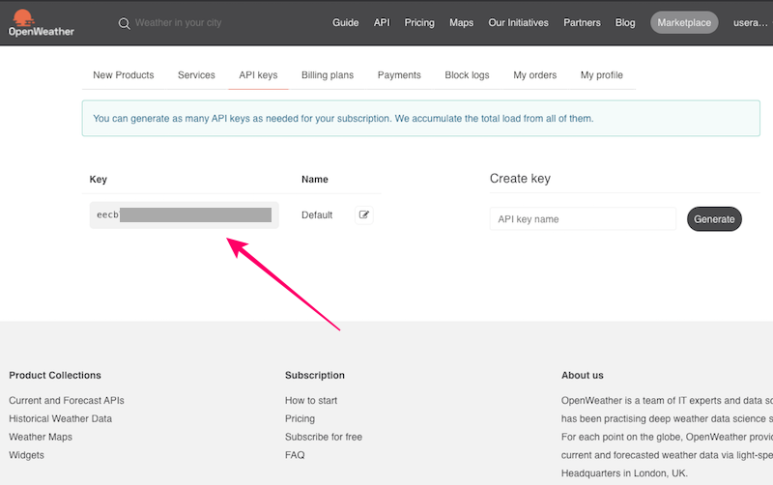773x485 pixels.
Task: Focus the Weather in your city search field
Action: click(178, 23)
